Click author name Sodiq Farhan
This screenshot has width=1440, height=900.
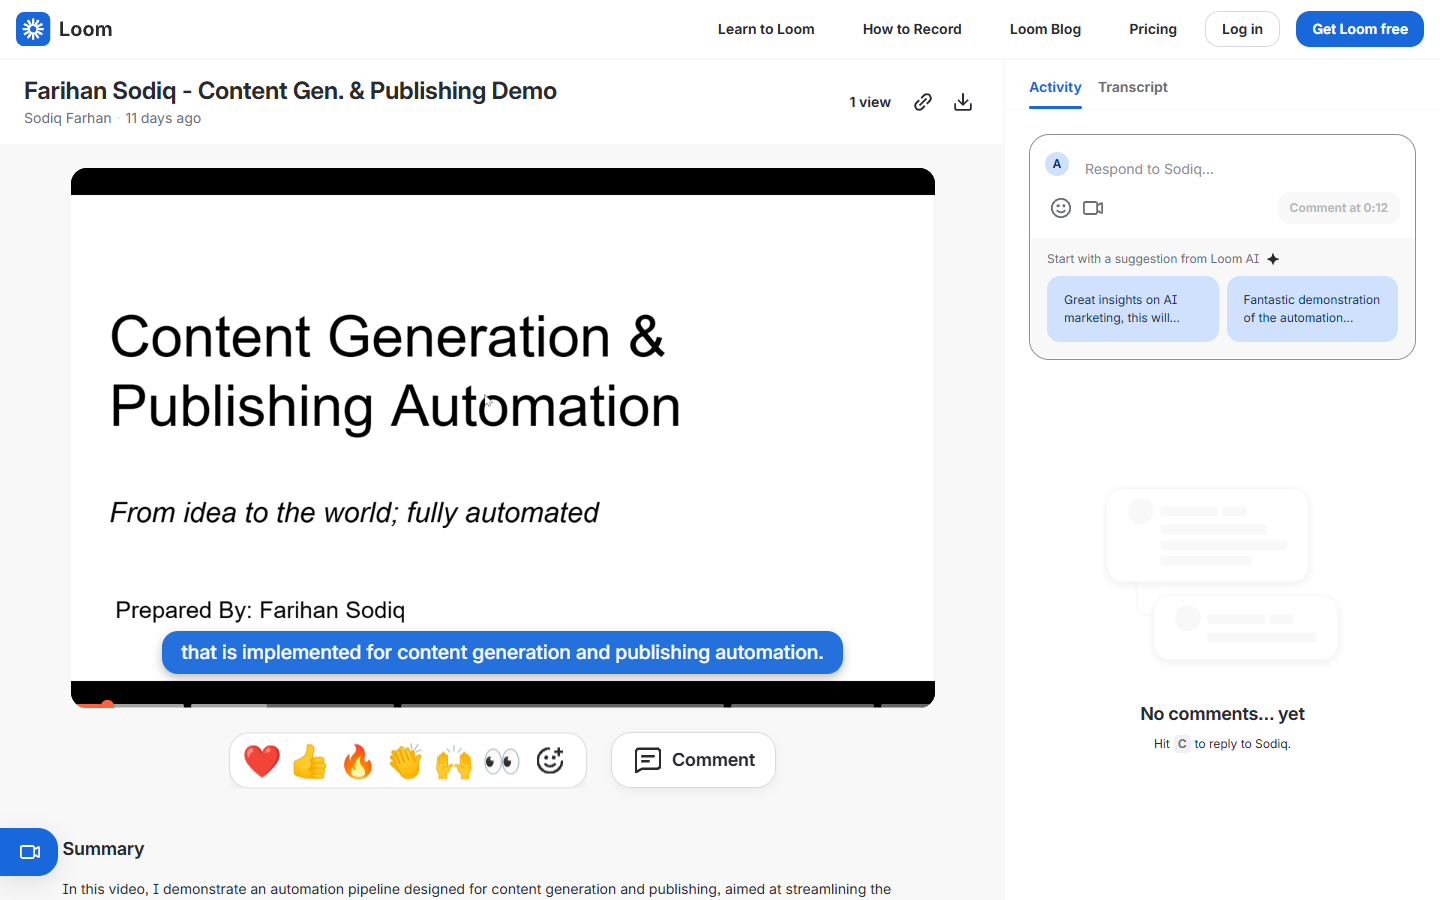(68, 118)
